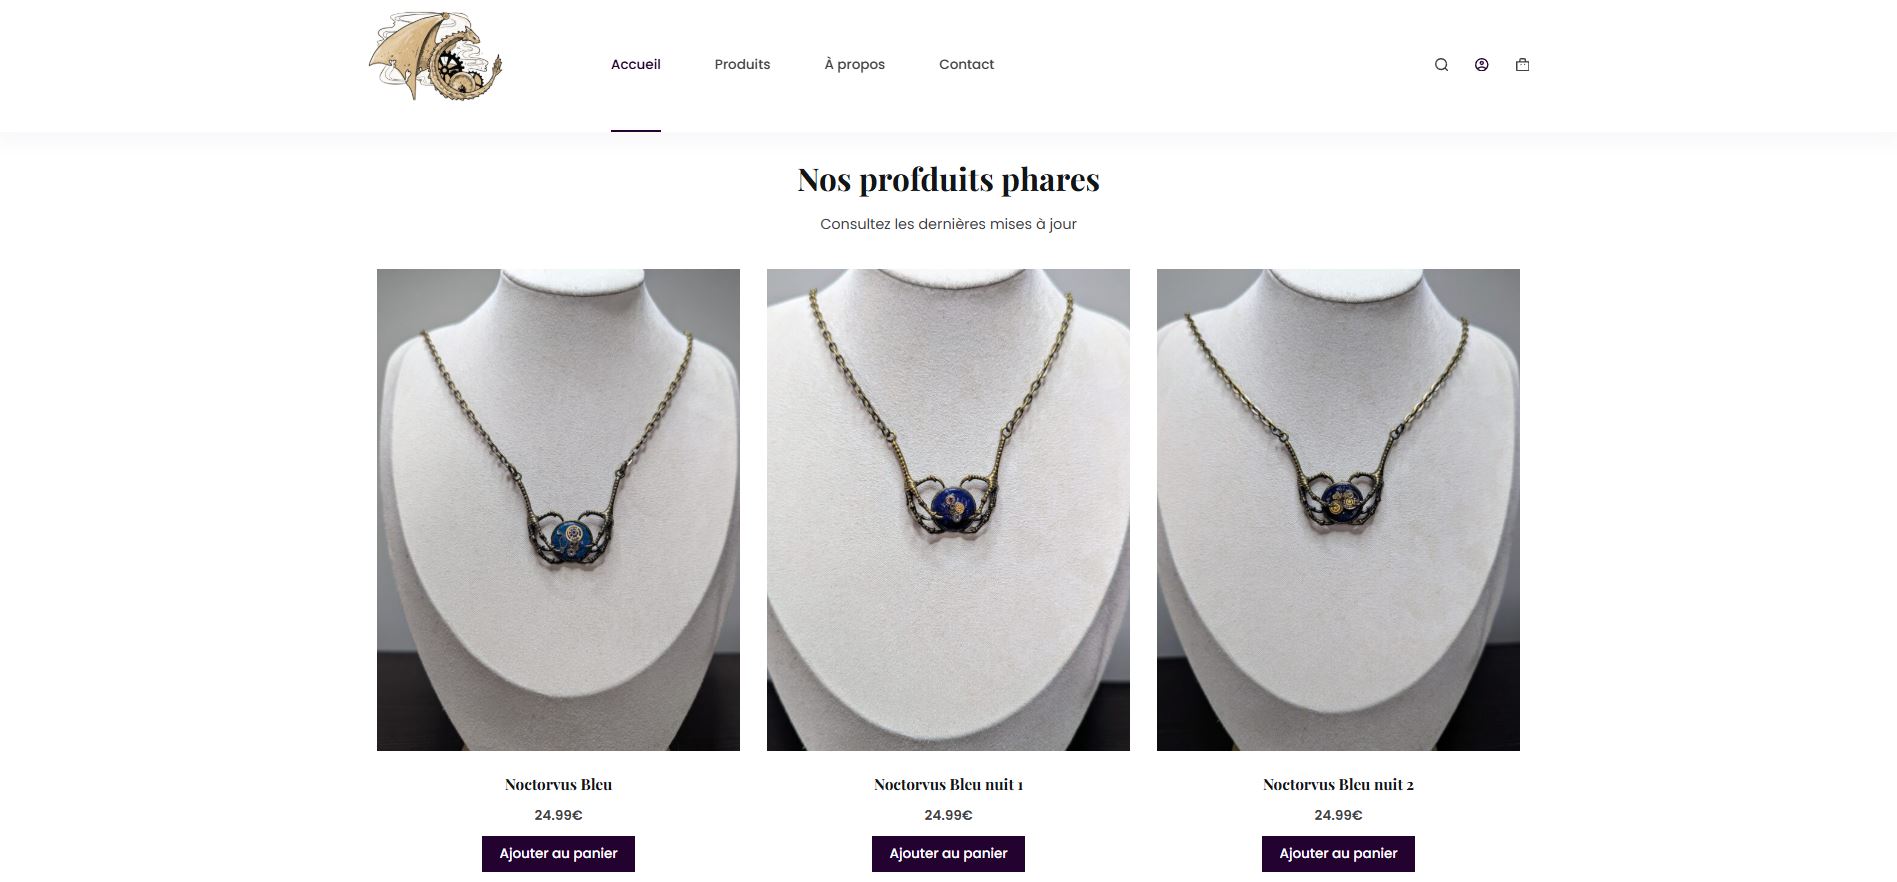This screenshot has width=1897, height=882.
Task: Open the shopping bag cart icon
Action: pyautogui.click(x=1522, y=65)
